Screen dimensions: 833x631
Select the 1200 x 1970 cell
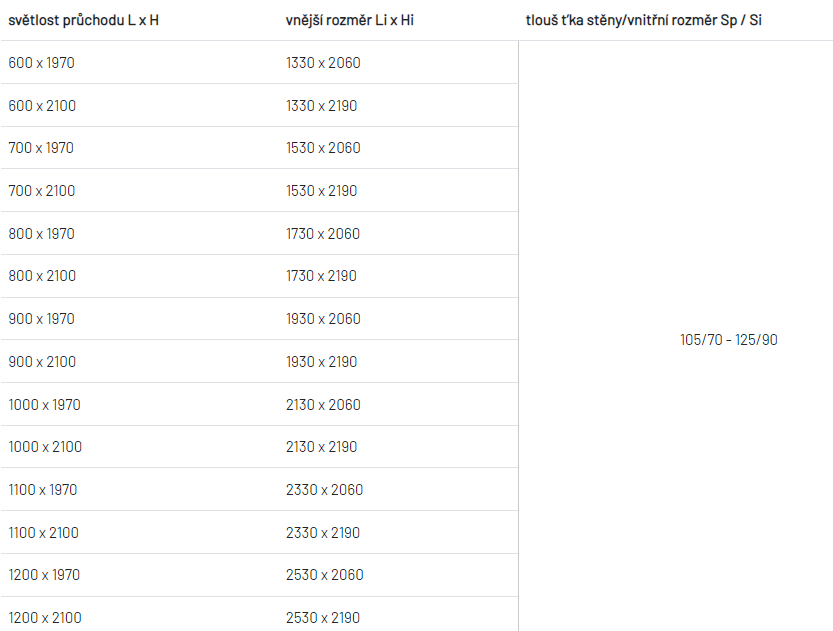click(x=44, y=575)
